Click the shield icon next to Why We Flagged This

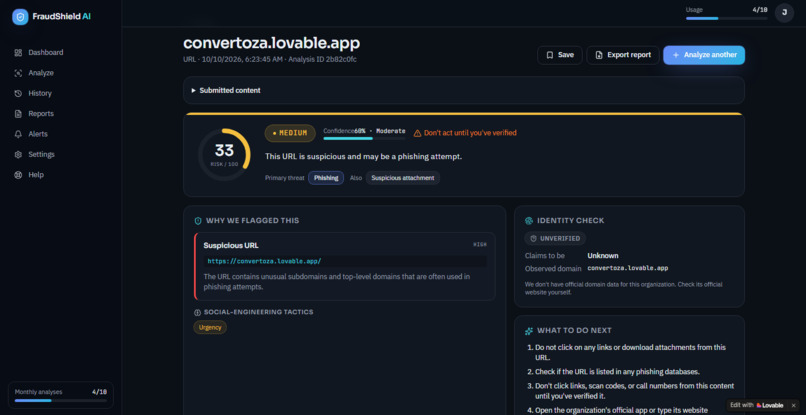(198, 221)
